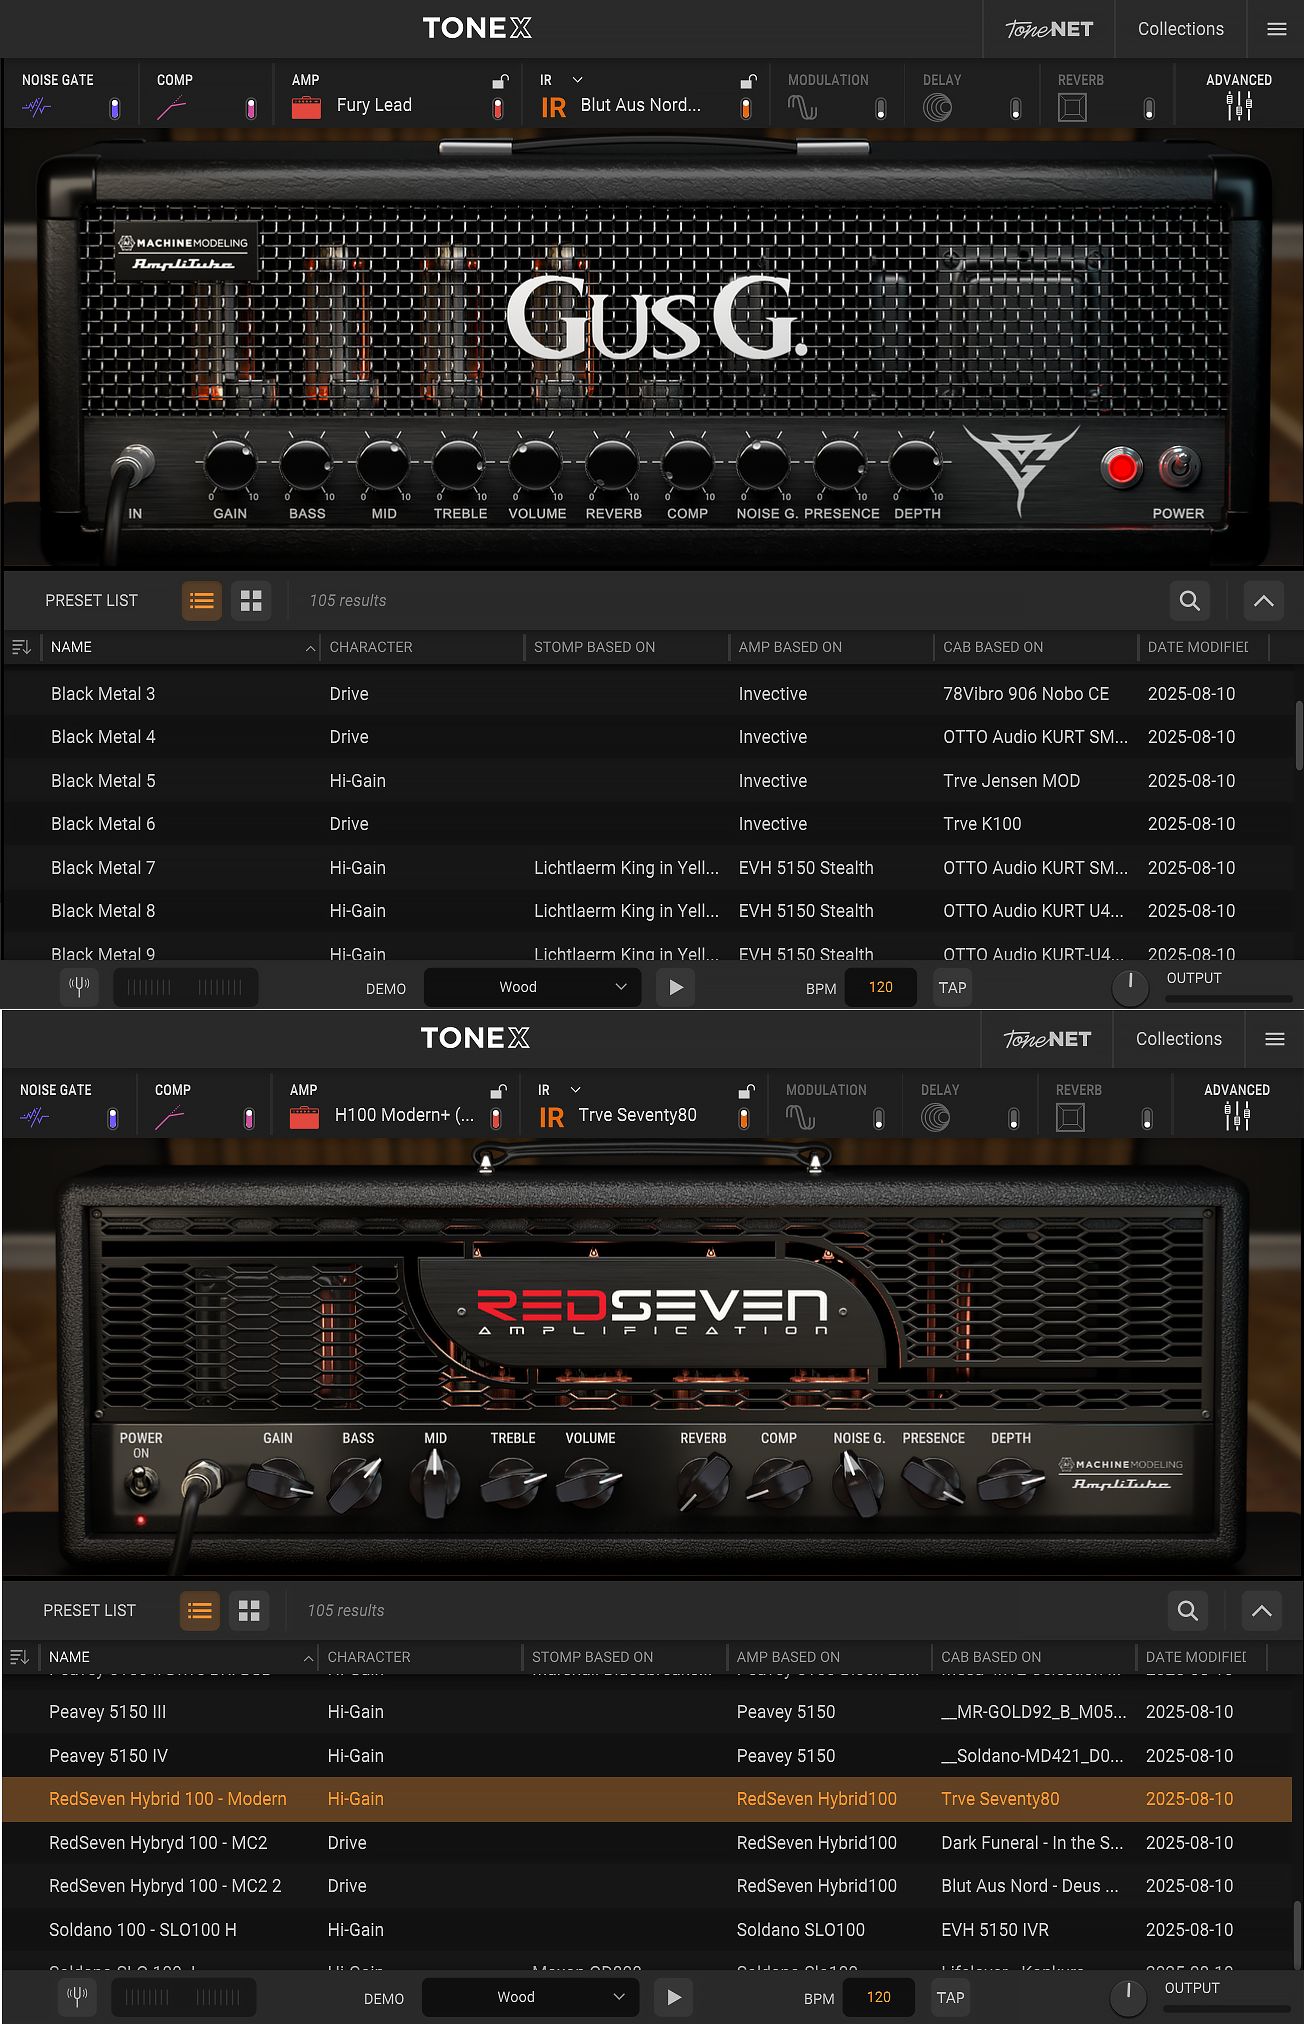Collapse the preset list in the RedSeven window

point(1262,1611)
